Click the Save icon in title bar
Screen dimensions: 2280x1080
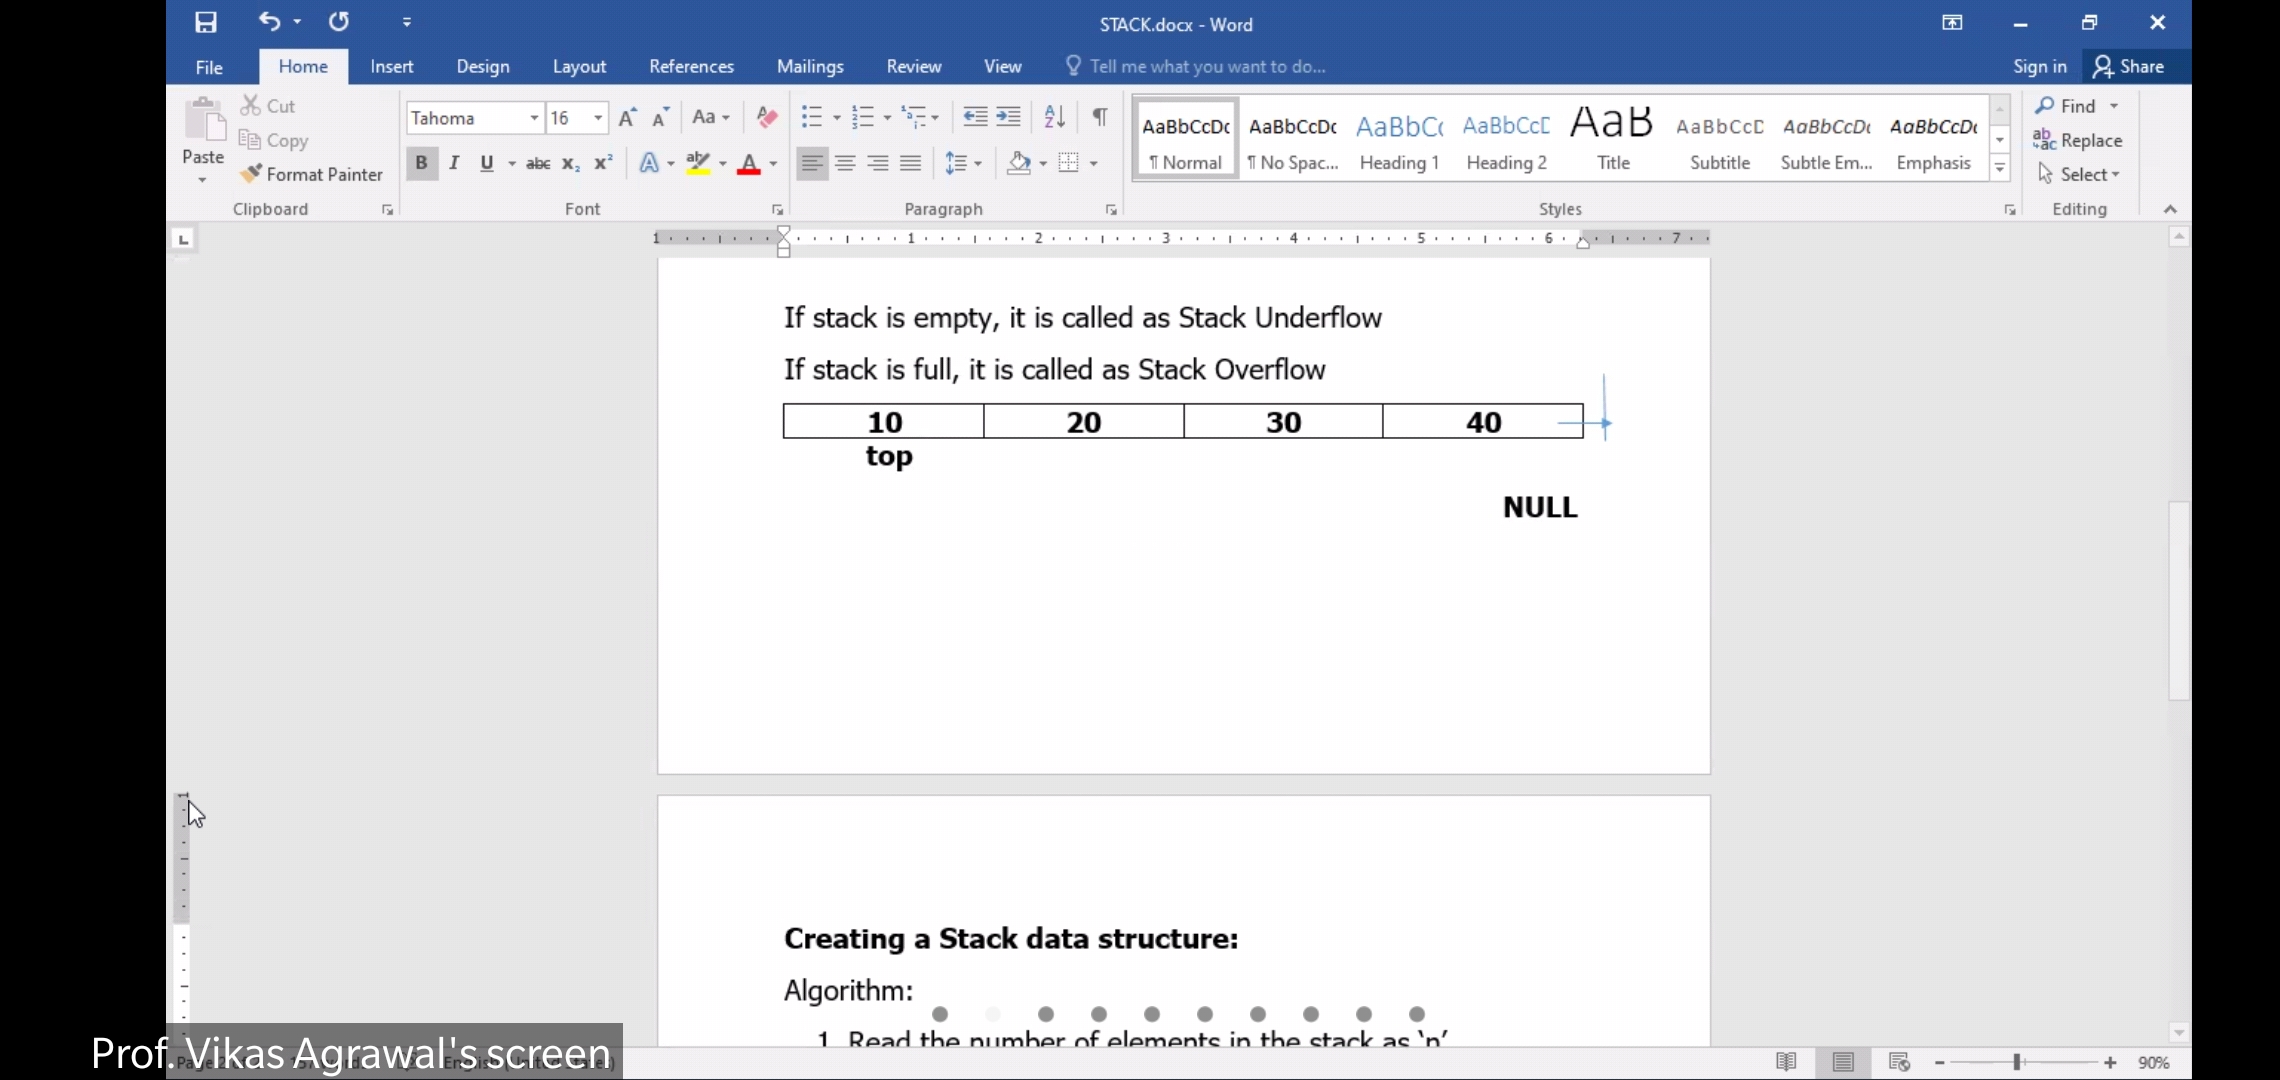point(206,22)
